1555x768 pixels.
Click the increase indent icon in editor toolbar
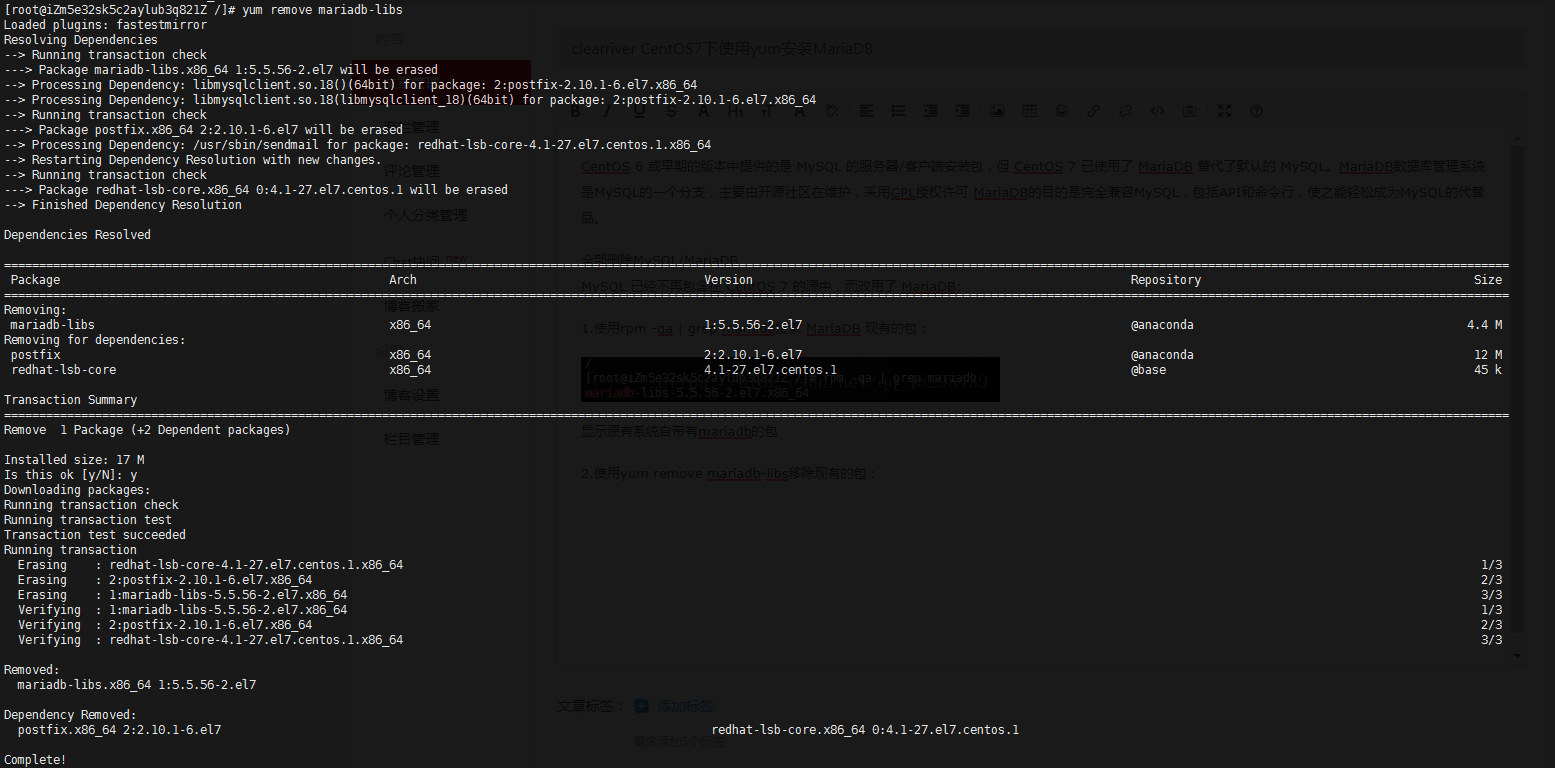point(962,111)
